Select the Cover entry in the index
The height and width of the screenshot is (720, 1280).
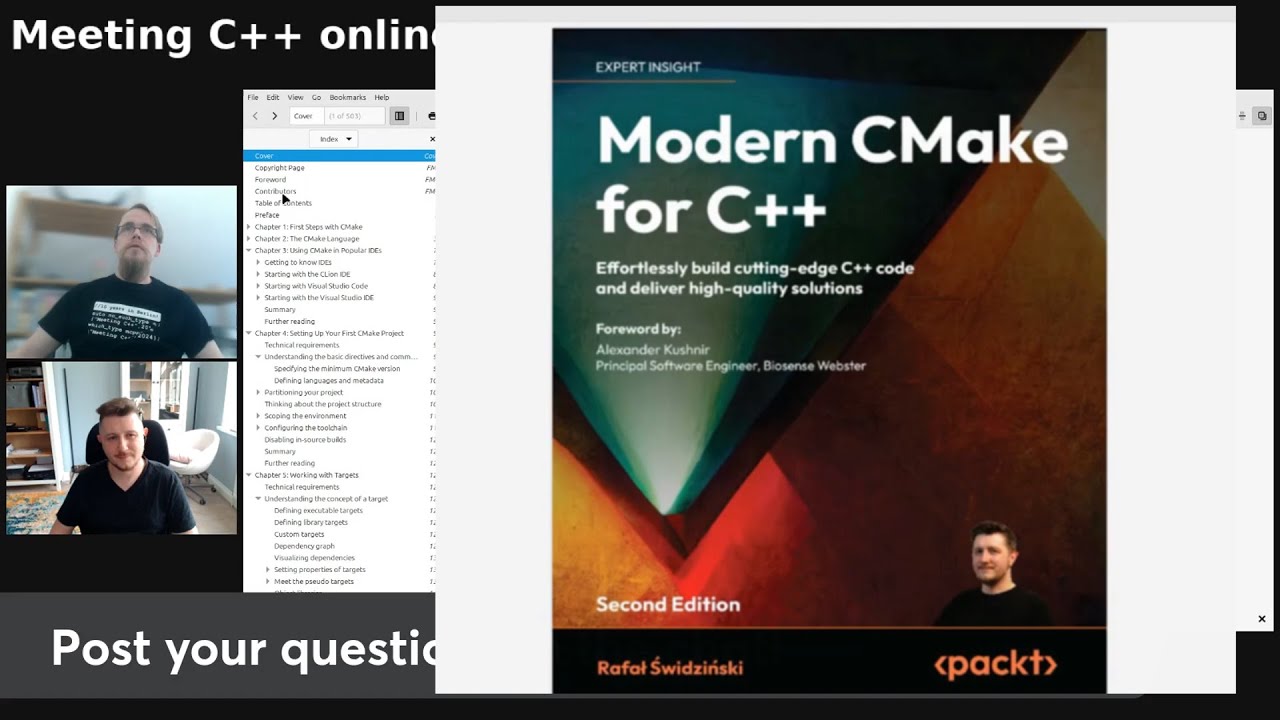[339, 156]
